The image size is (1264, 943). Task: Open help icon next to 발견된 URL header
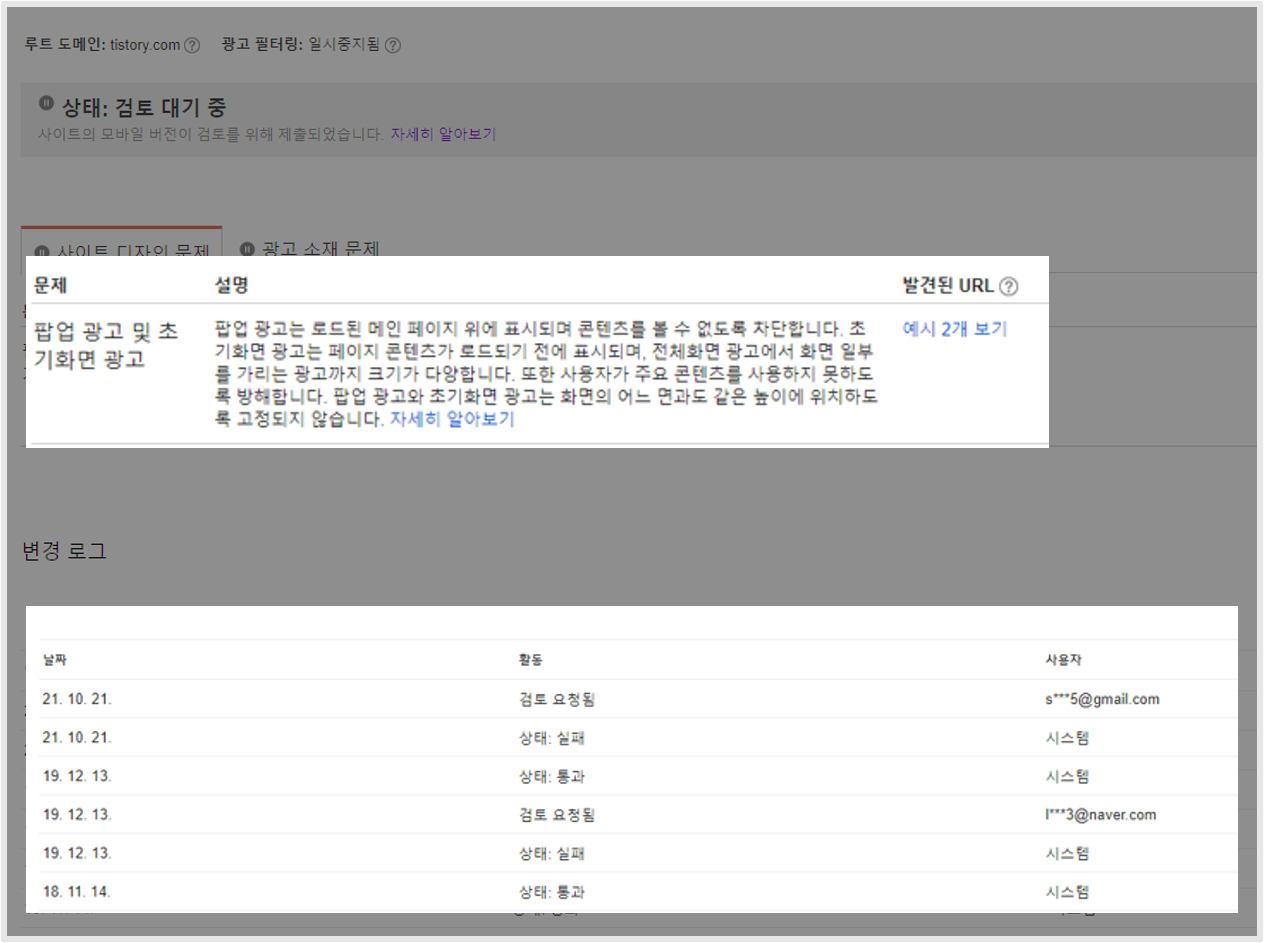tap(1010, 285)
